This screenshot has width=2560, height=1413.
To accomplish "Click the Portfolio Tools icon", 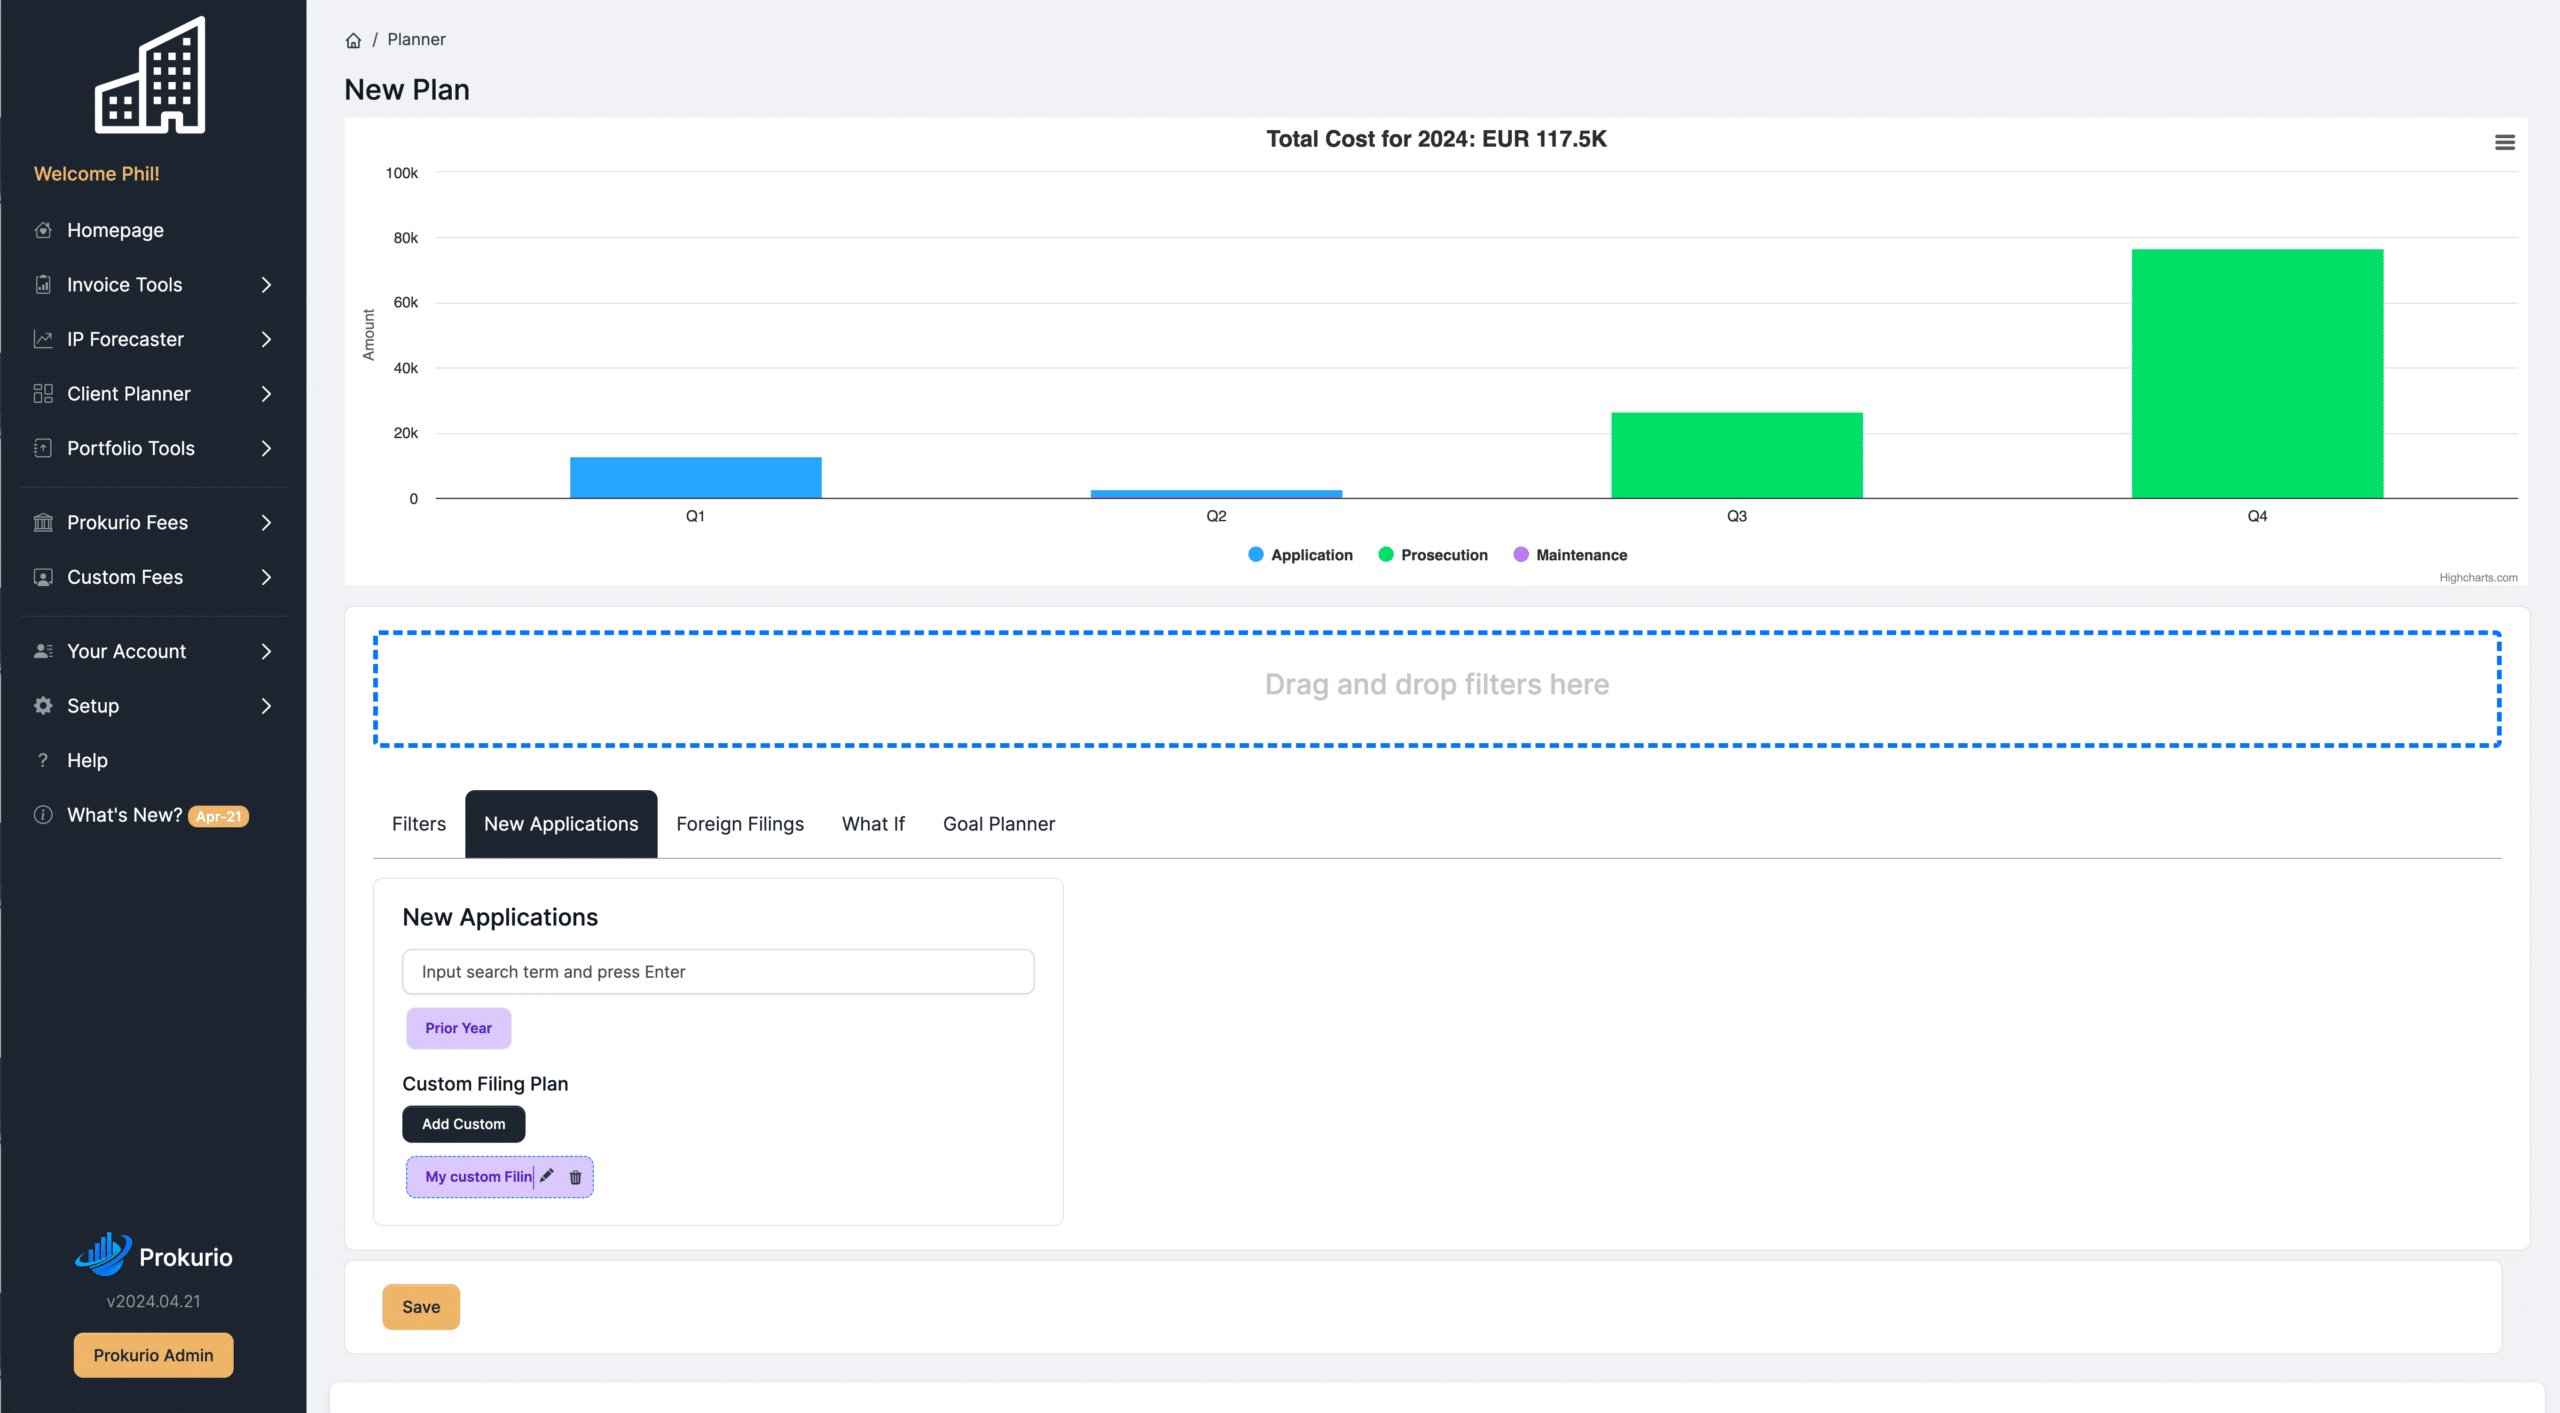I will (x=43, y=448).
